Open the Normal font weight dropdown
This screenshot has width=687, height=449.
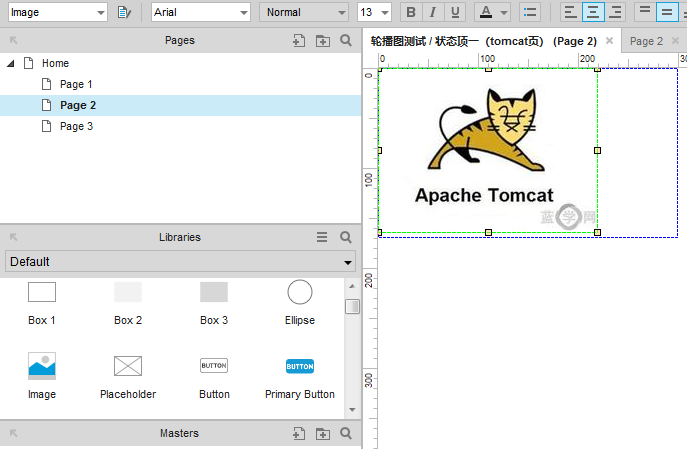[304, 12]
